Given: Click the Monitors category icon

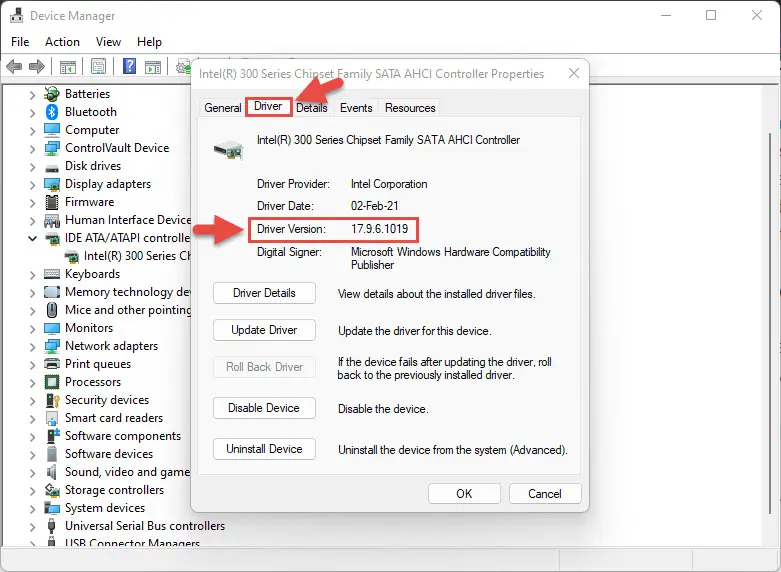Looking at the screenshot, I should pyautogui.click(x=52, y=328).
